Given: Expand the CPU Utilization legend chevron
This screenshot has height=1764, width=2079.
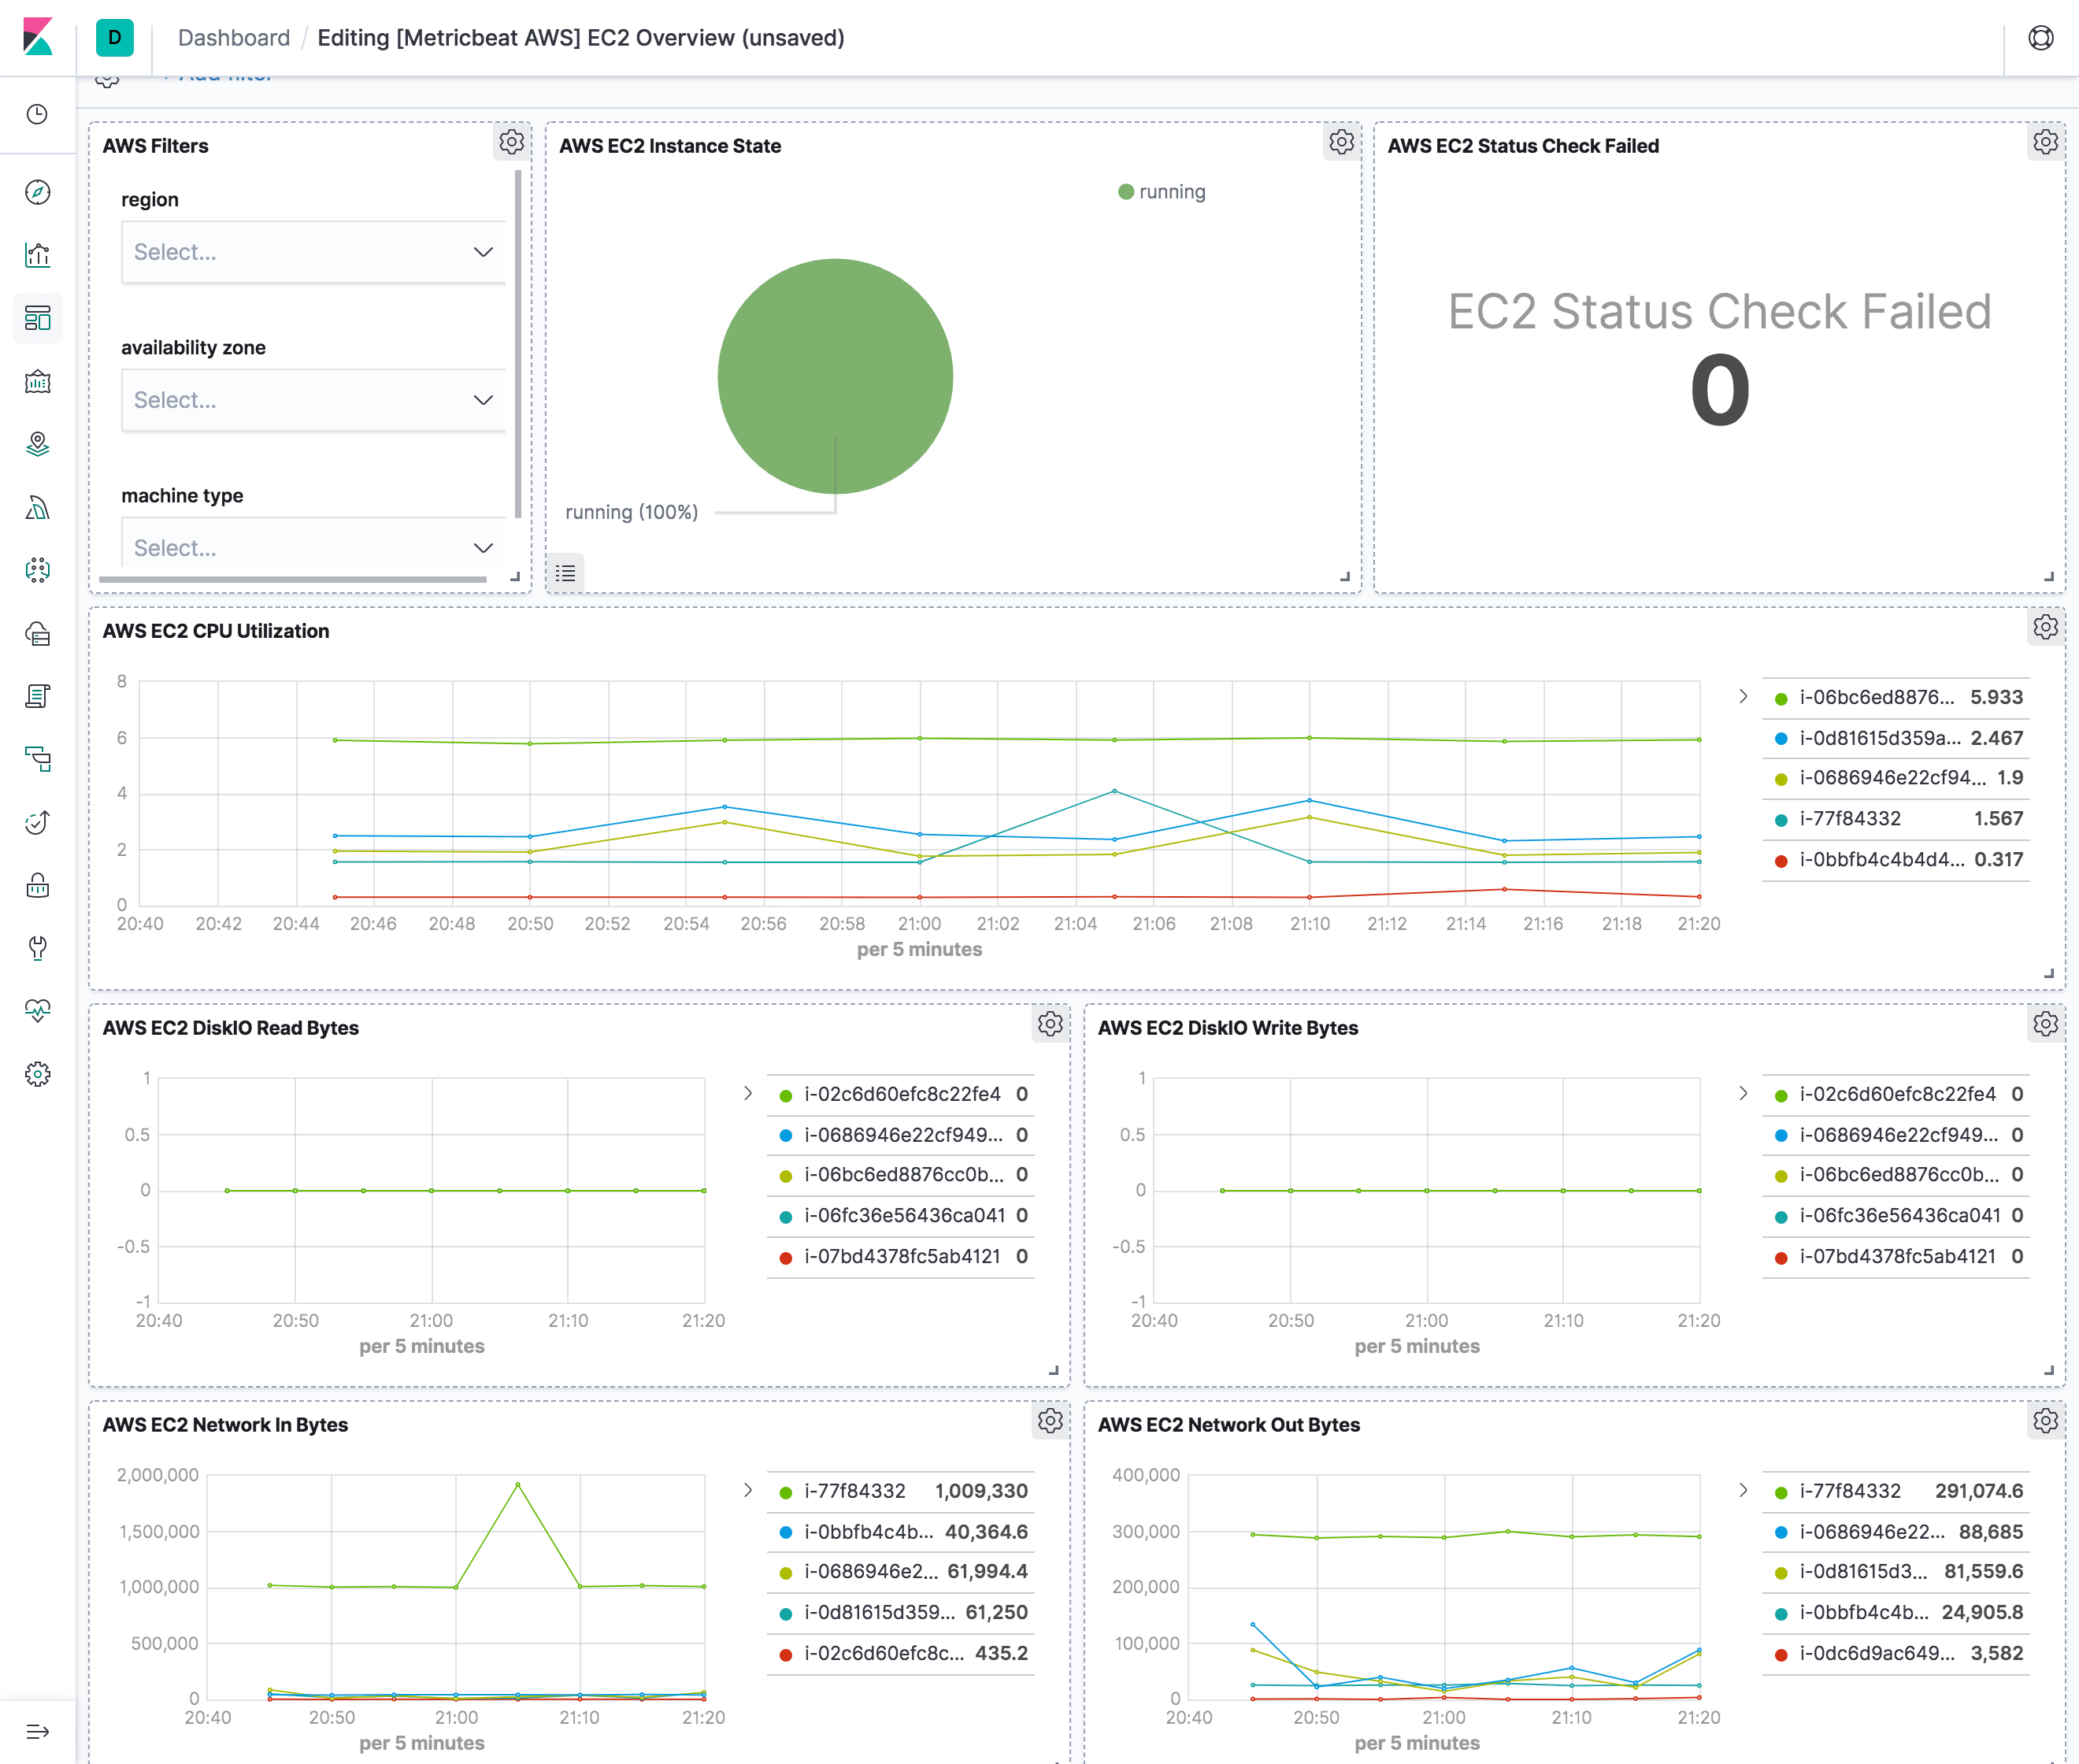Looking at the screenshot, I should point(1744,696).
